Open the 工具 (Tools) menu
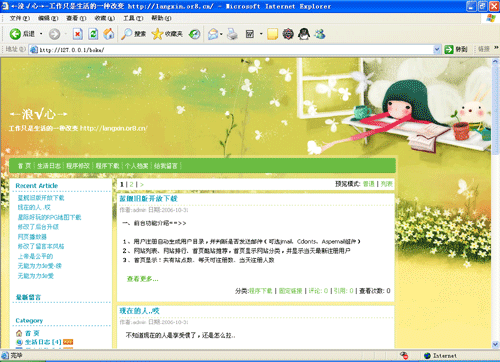Image resolution: width=500 pixels, height=362 pixels. [133, 18]
